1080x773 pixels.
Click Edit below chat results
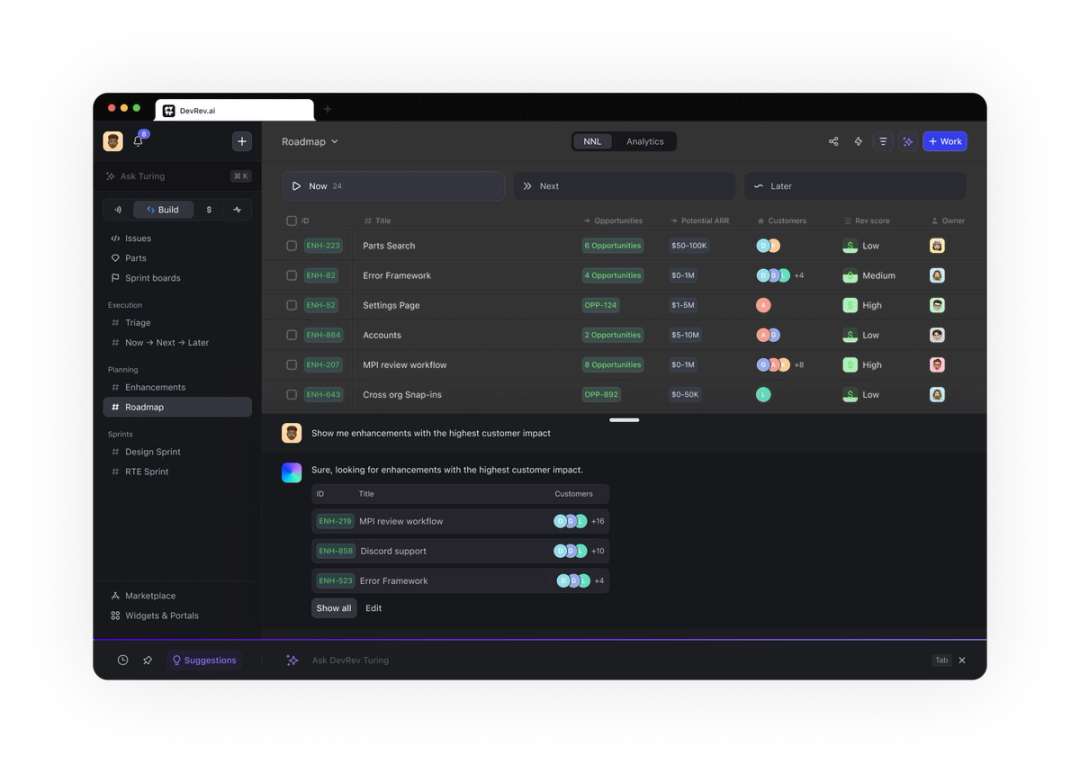coord(373,608)
